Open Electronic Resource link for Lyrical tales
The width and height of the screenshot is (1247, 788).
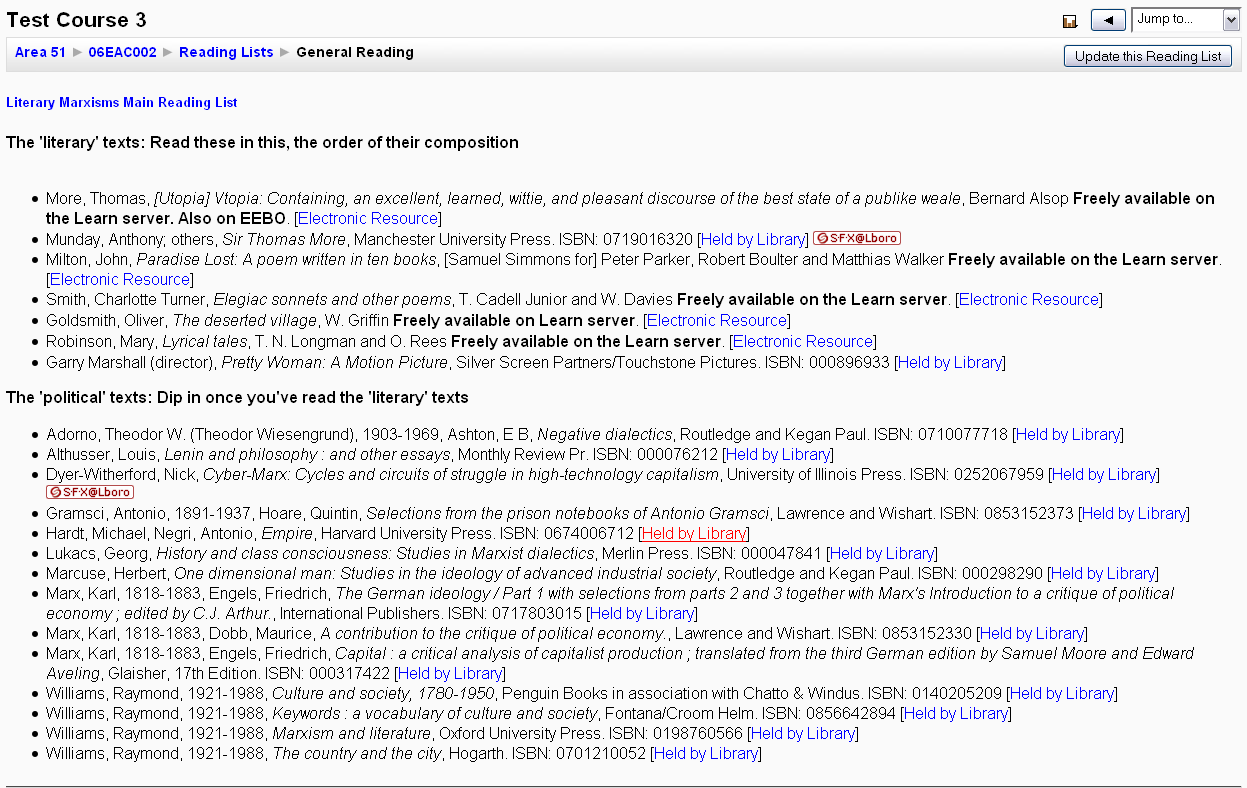[x=804, y=342]
